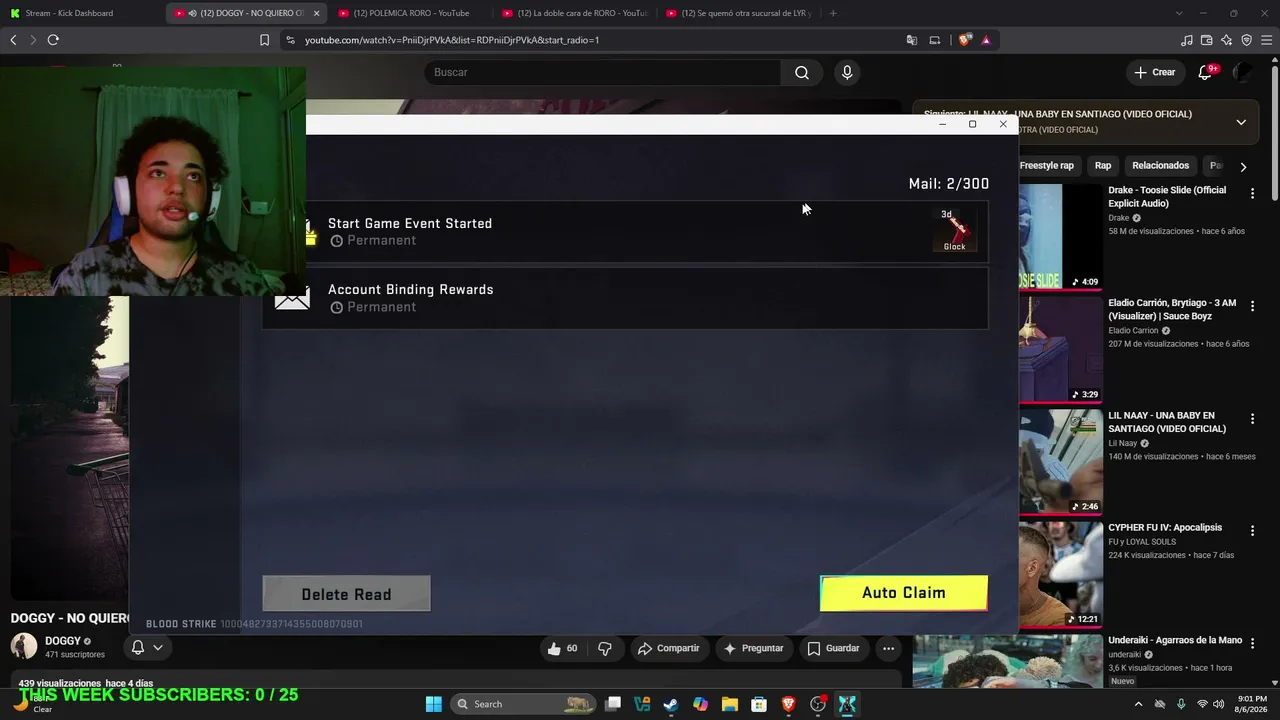Switch to Se quemó otra sucursal tab
This screenshot has width=1280, height=720.
click(x=738, y=13)
